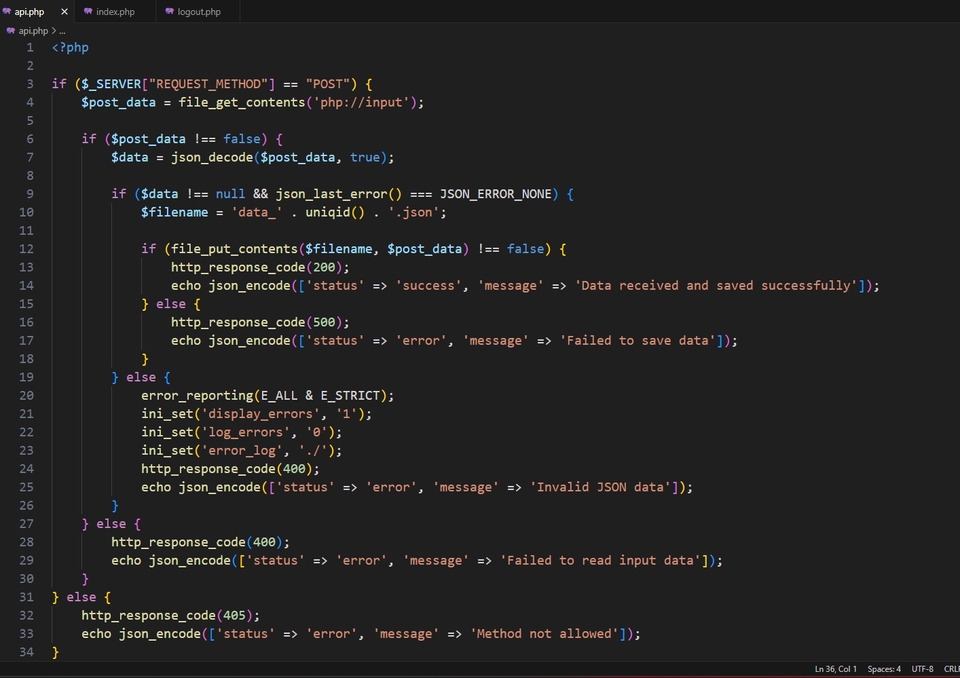Viewport: 960px width, 678px height.
Task: Switch to the logout.php tab
Action: click(x=198, y=12)
